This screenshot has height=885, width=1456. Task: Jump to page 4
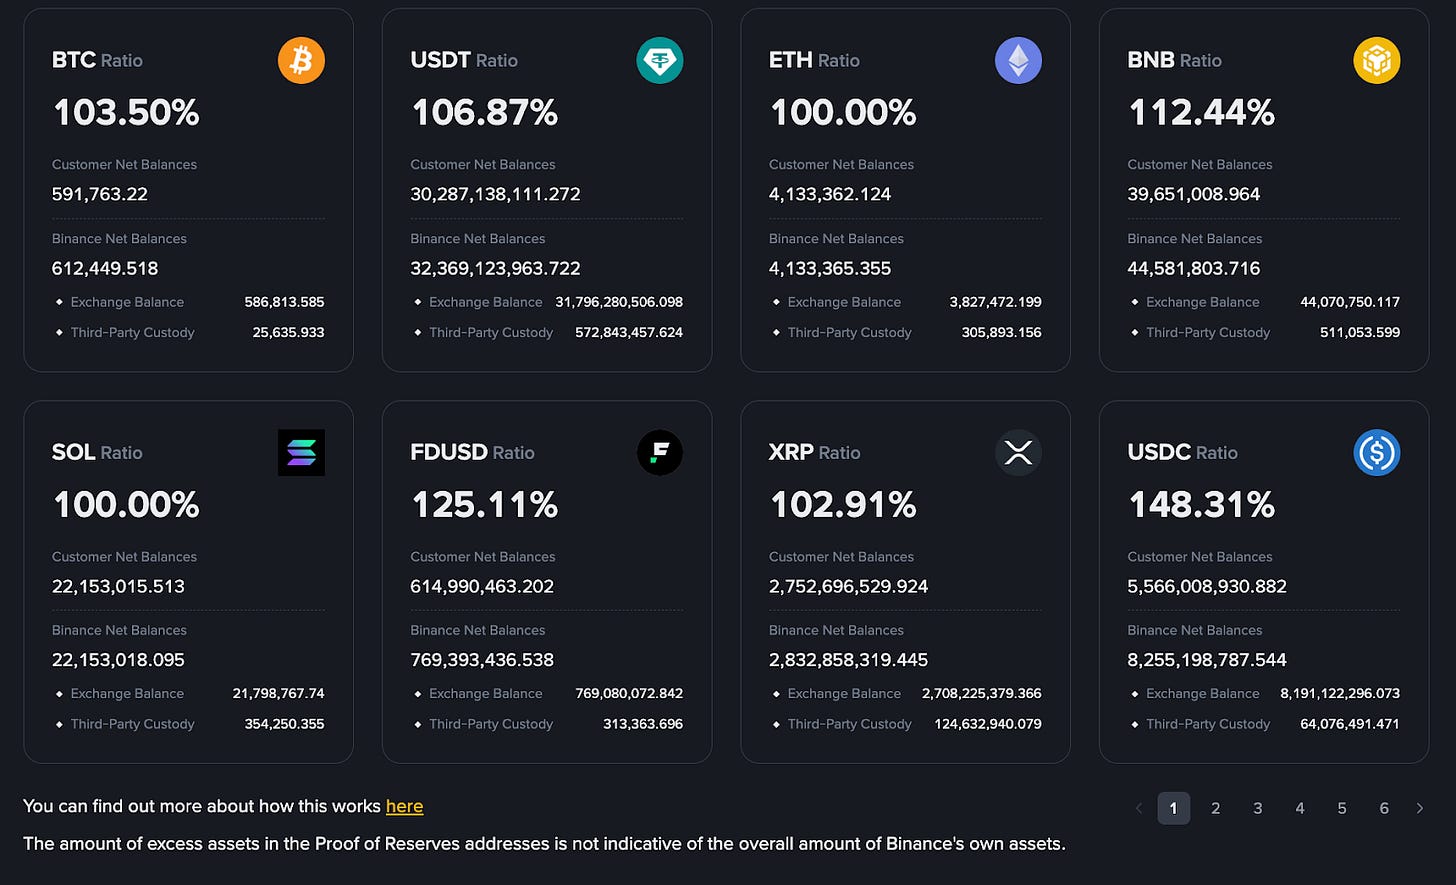click(1300, 808)
